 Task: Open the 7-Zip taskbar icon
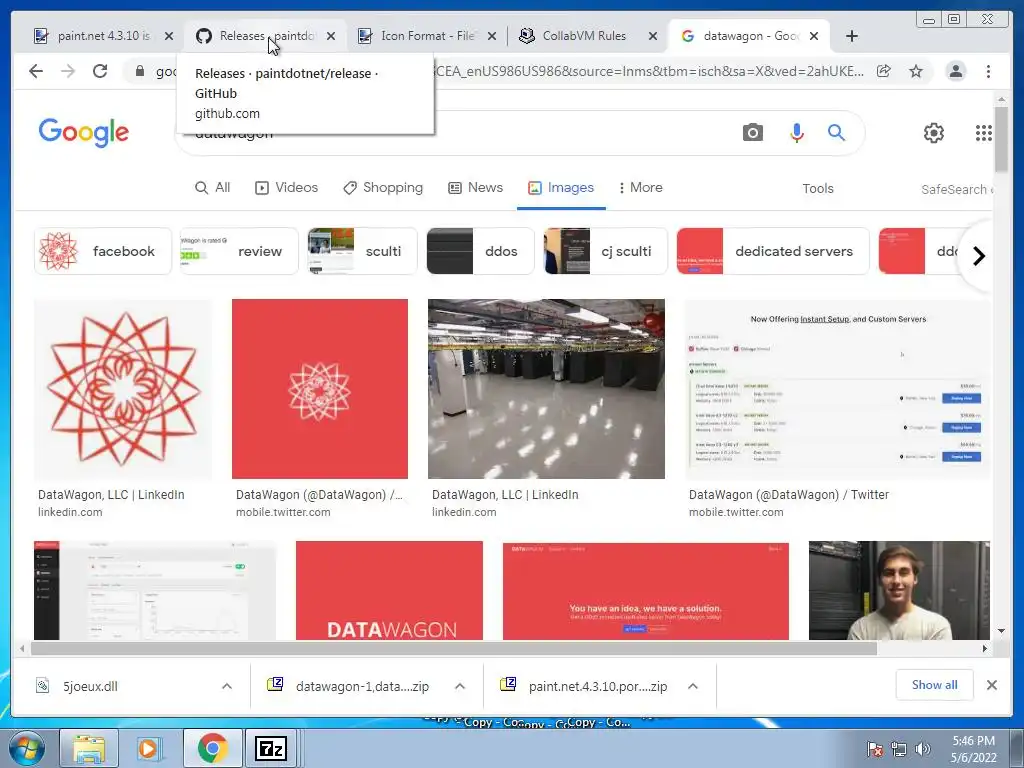click(x=271, y=748)
